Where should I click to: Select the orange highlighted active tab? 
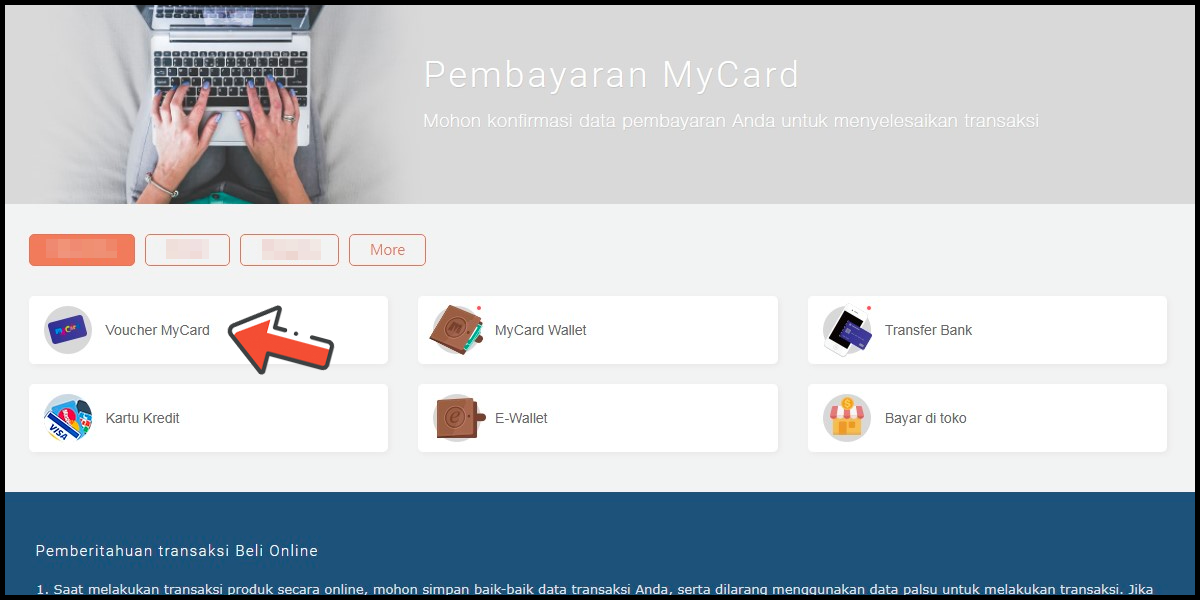click(82, 250)
